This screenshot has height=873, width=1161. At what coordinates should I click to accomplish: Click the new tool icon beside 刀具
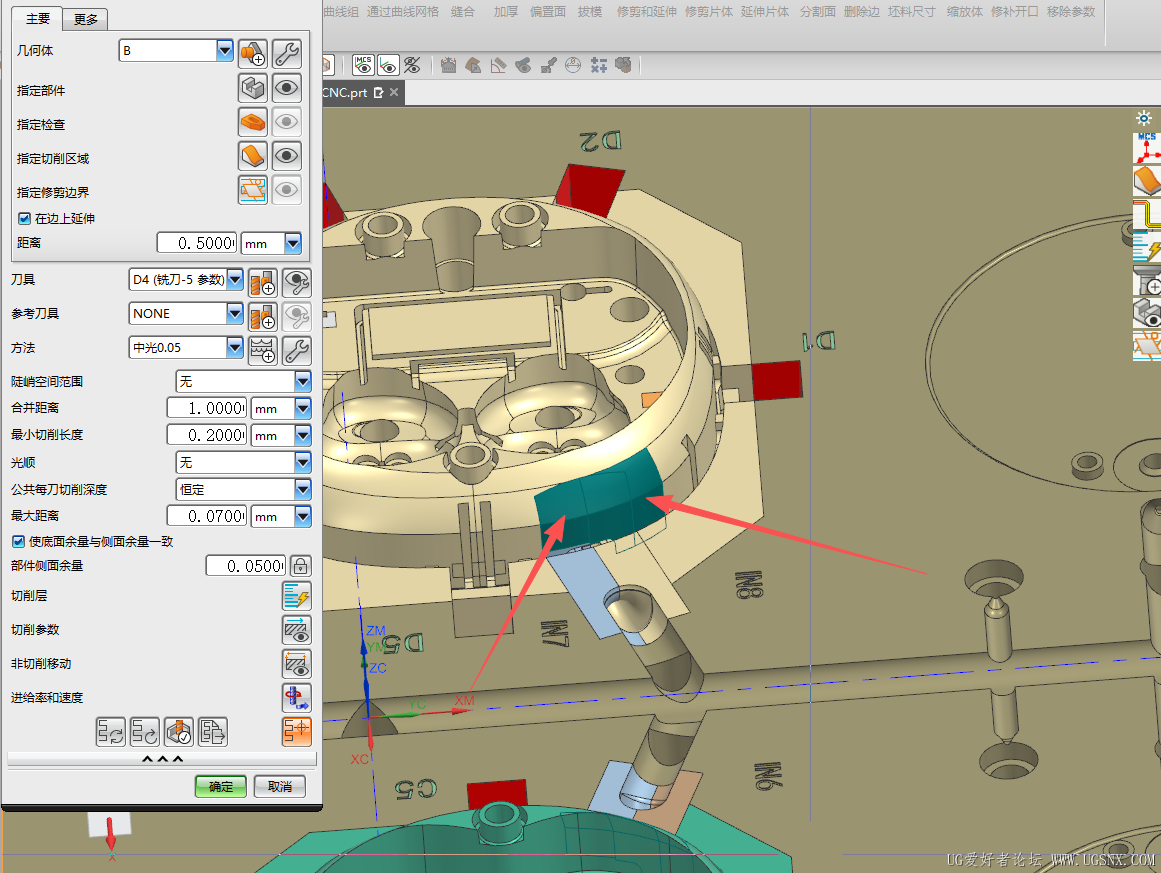(263, 282)
